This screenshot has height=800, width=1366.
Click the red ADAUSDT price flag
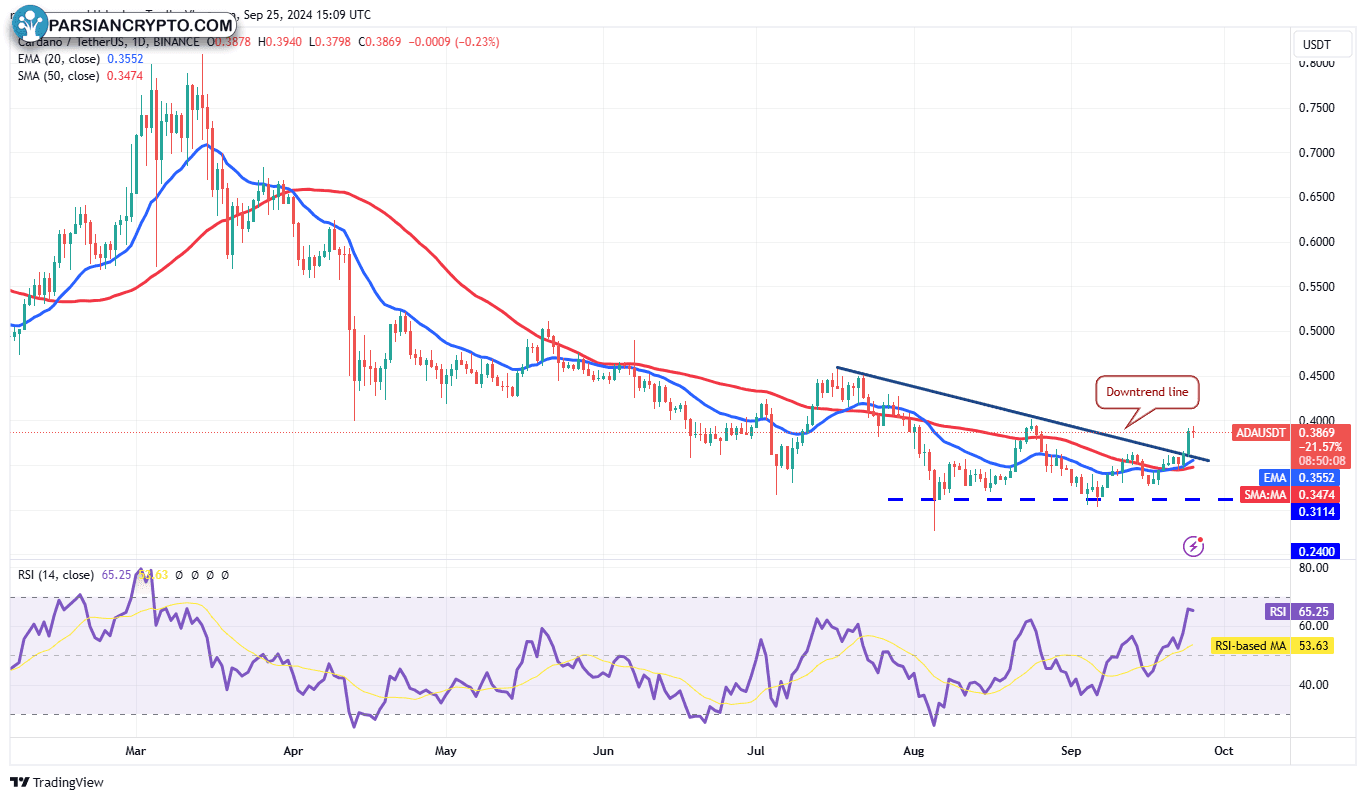coord(1260,433)
